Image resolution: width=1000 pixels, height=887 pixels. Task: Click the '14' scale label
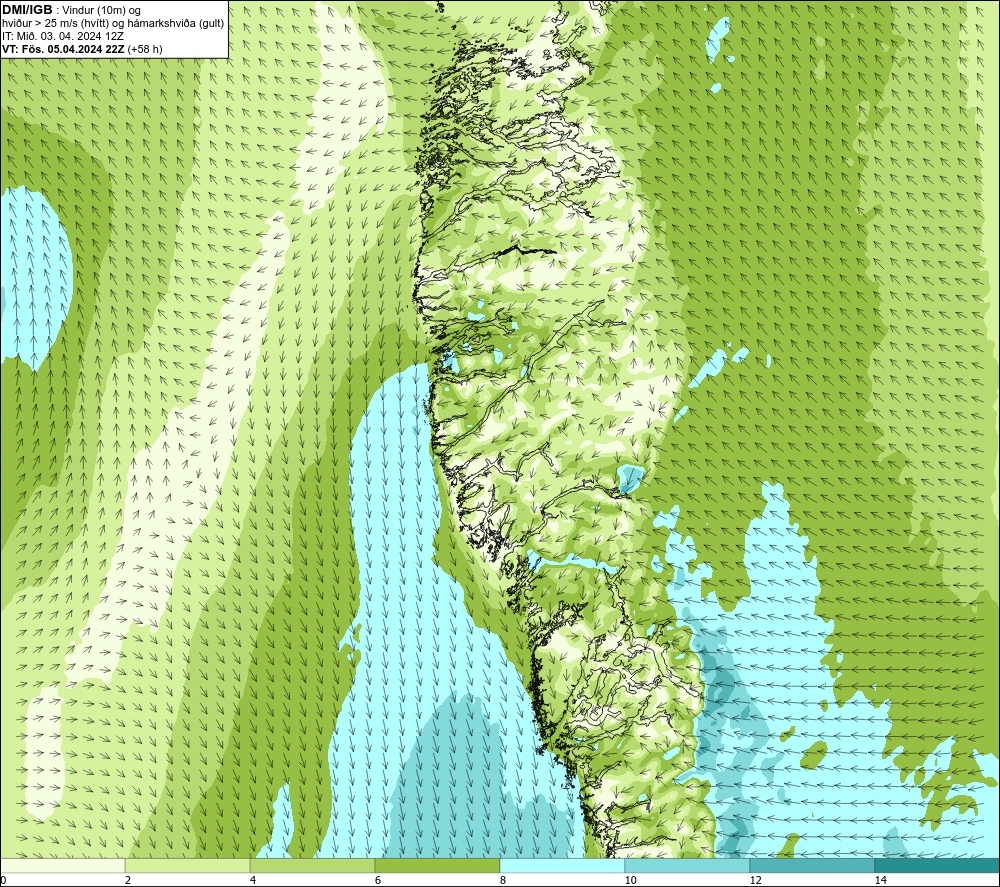pyautogui.click(x=880, y=880)
